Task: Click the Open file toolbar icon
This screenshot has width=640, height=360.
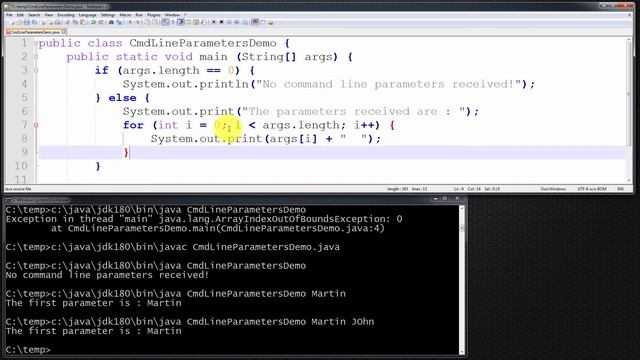Action: click(19, 22)
